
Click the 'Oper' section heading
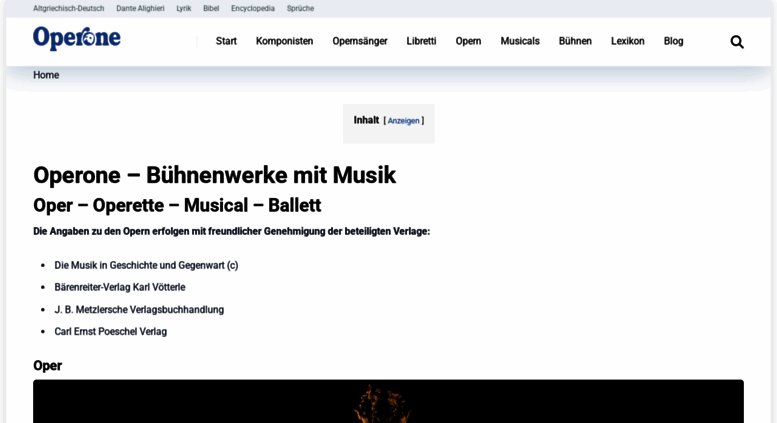[48, 366]
